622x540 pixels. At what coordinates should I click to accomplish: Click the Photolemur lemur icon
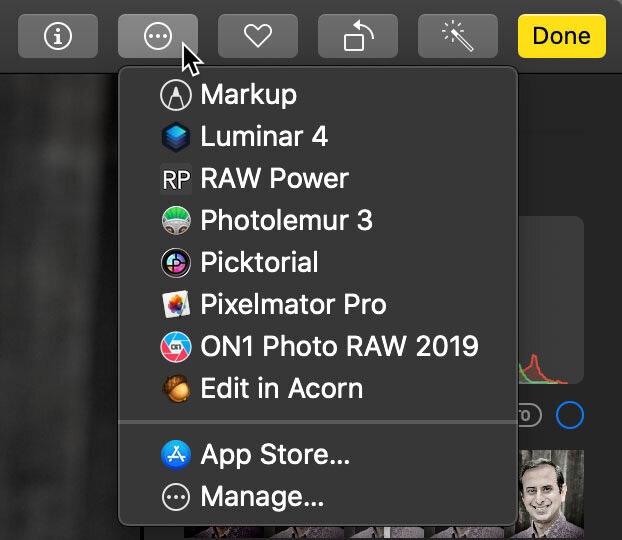tap(176, 221)
